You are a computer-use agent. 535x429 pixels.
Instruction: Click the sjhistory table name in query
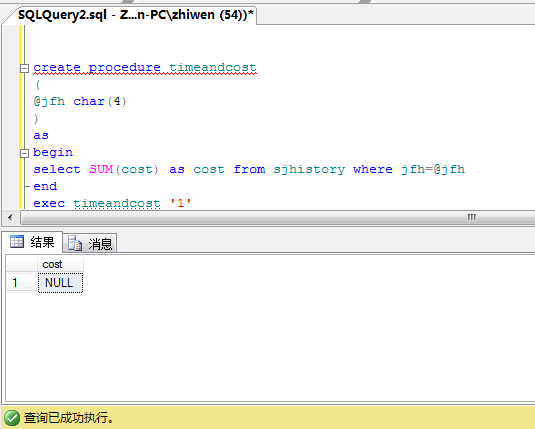pyautogui.click(x=309, y=170)
